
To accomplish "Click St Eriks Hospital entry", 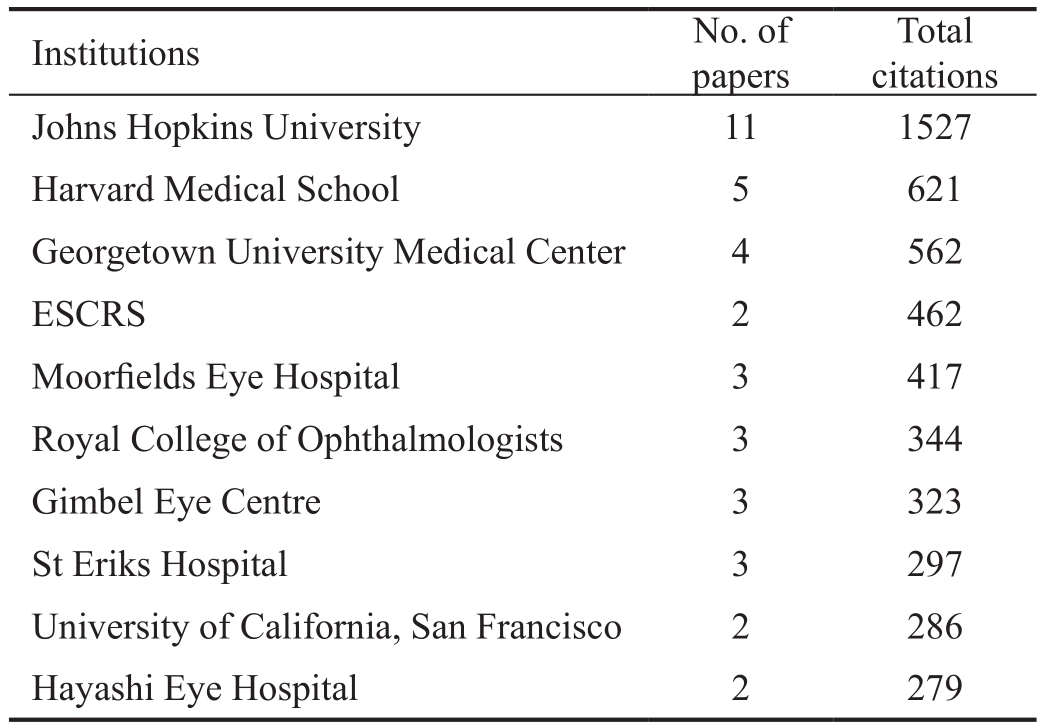I will point(159,564).
